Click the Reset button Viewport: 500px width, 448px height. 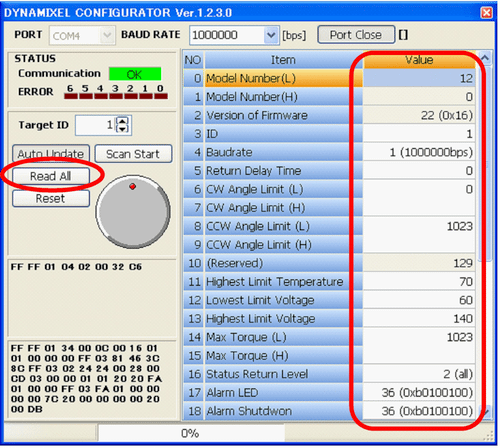(51, 199)
